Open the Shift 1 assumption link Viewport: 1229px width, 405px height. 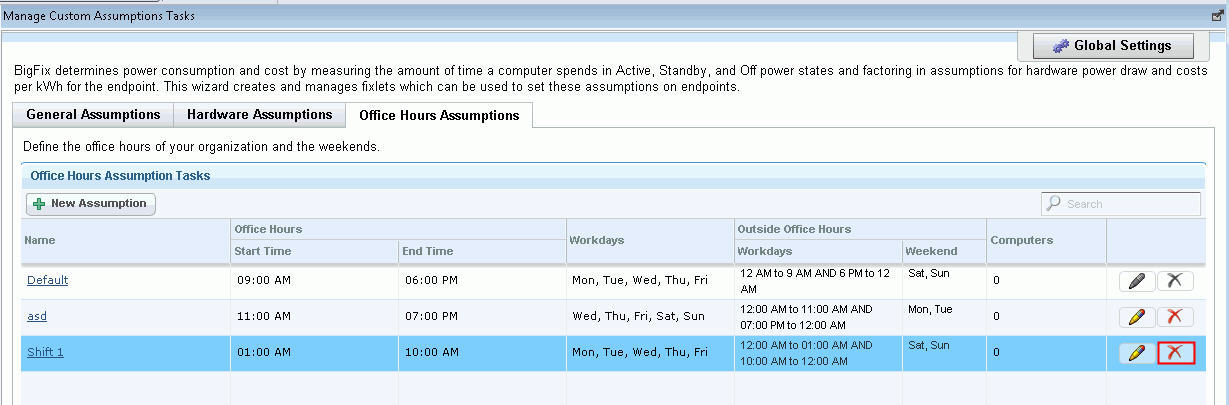click(45, 352)
